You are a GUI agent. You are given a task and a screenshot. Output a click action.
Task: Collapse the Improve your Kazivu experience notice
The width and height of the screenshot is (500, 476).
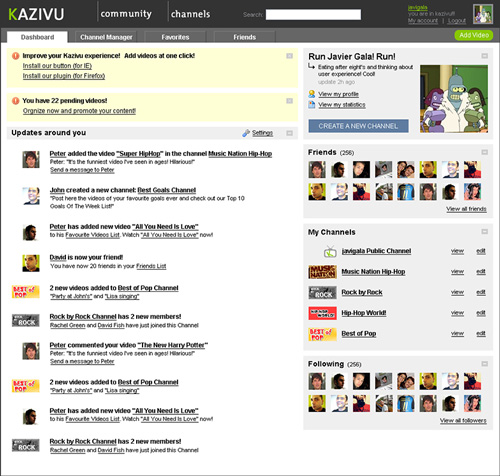point(289,56)
